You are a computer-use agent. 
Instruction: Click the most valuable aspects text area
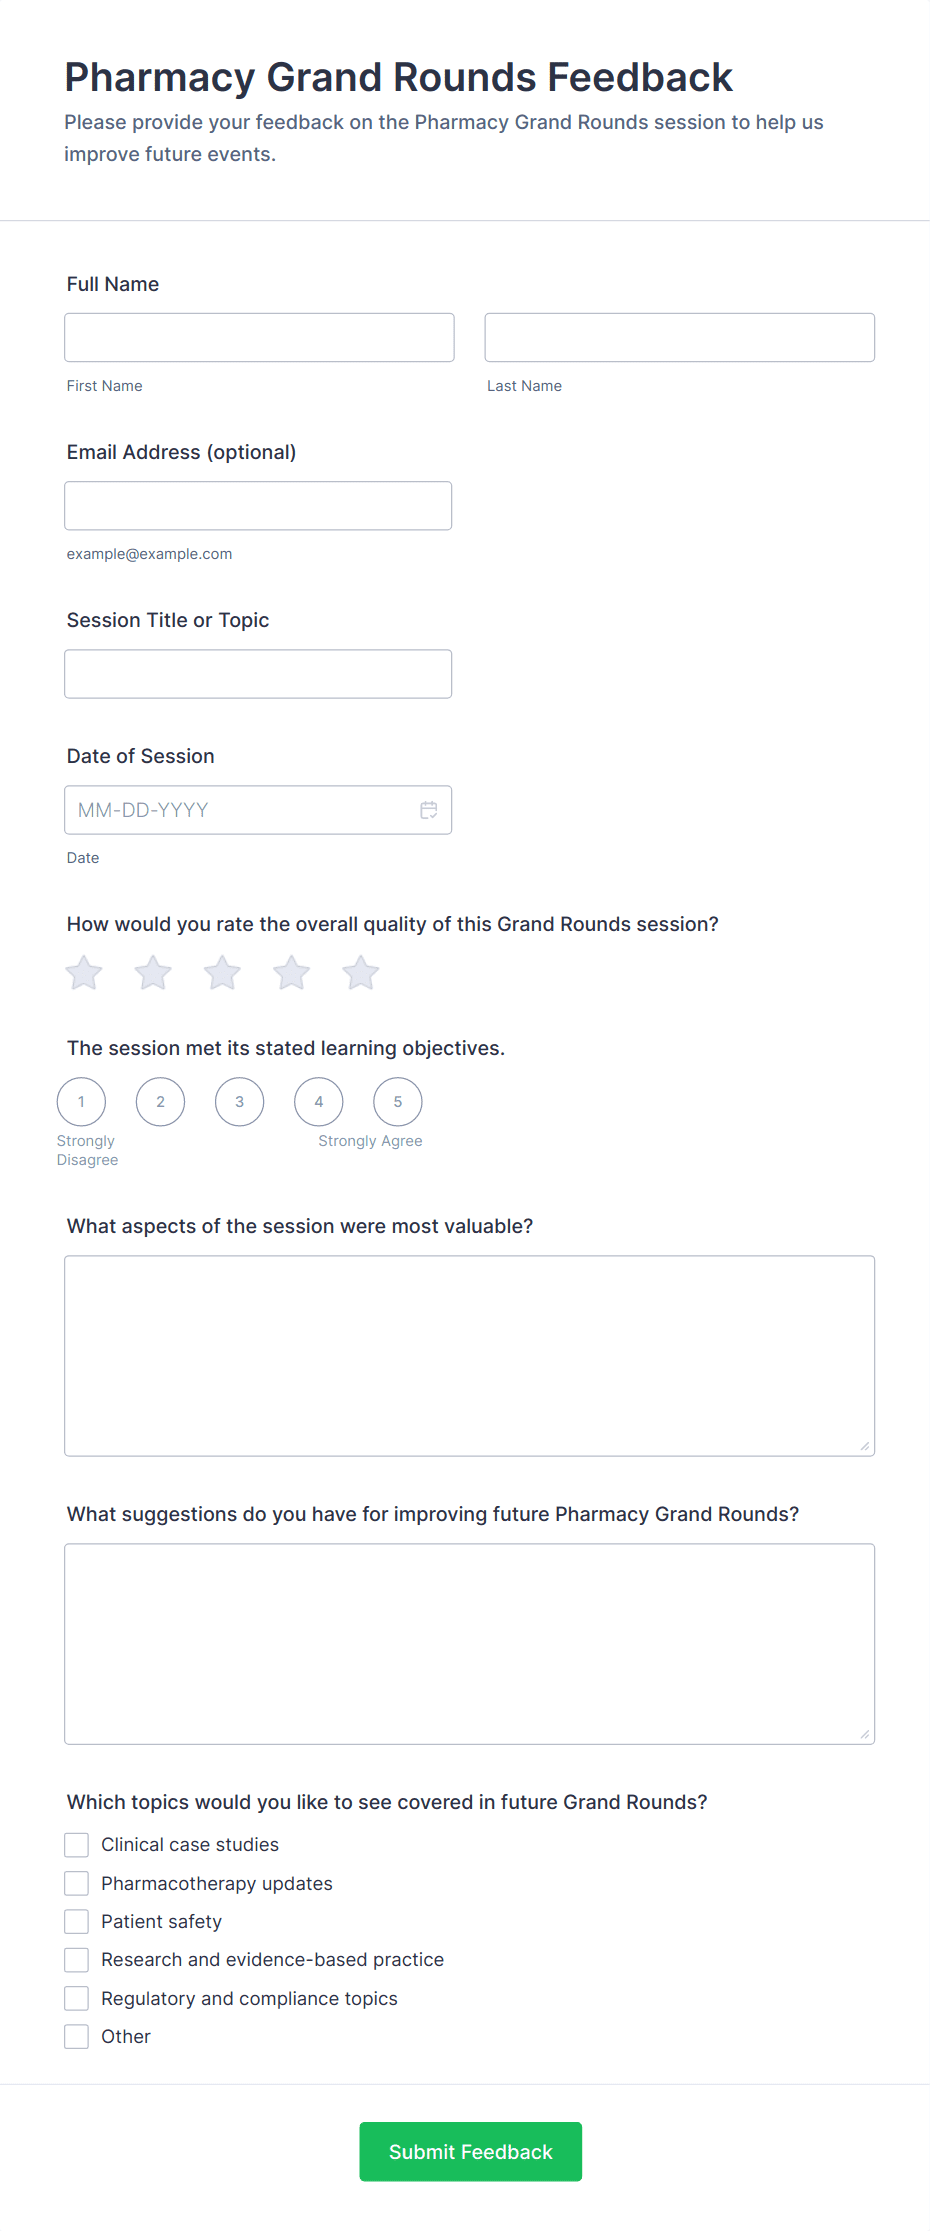(470, 1356)
